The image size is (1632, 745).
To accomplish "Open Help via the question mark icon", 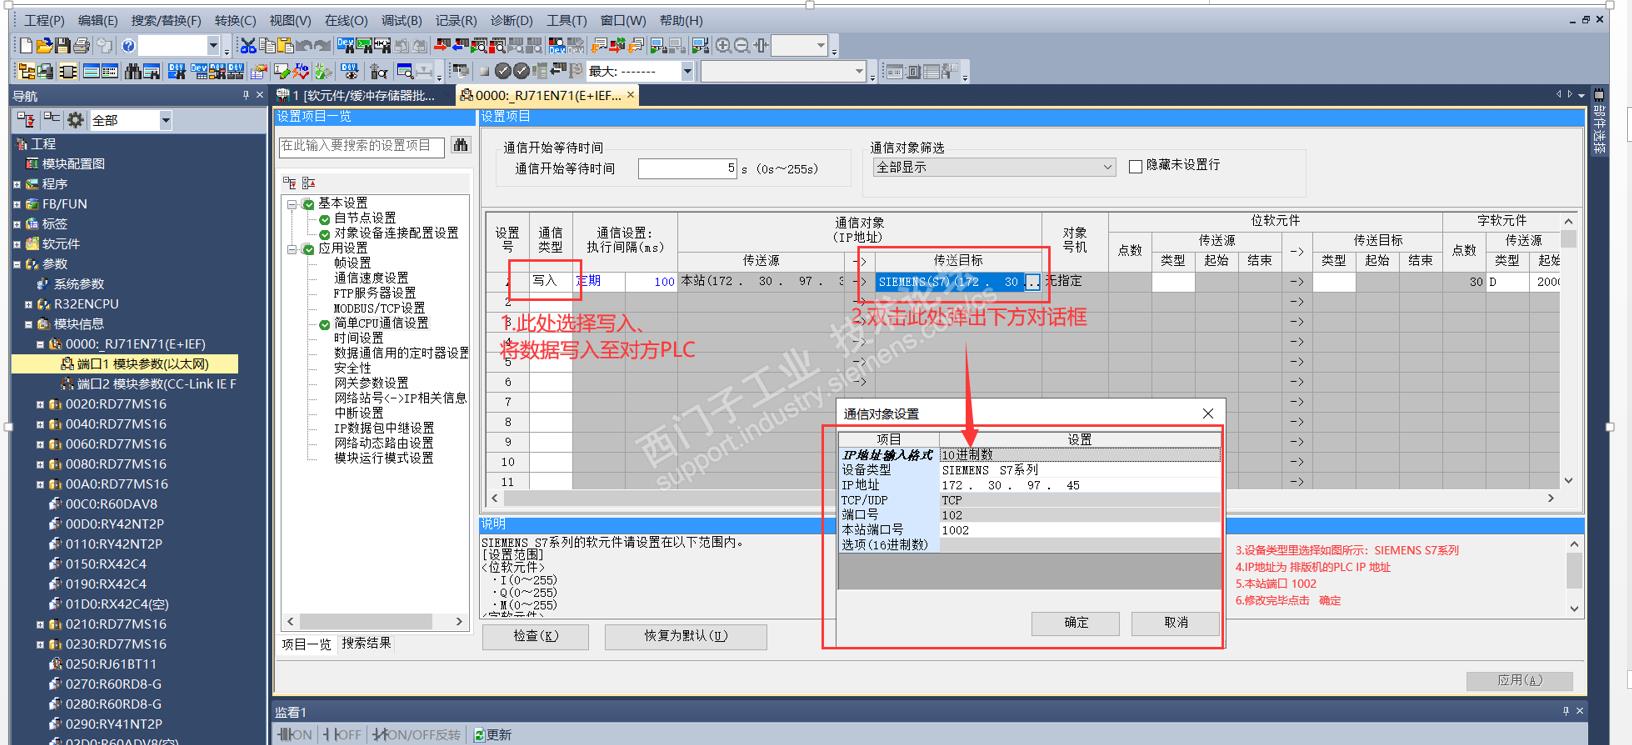I will (x=129, y=46).
